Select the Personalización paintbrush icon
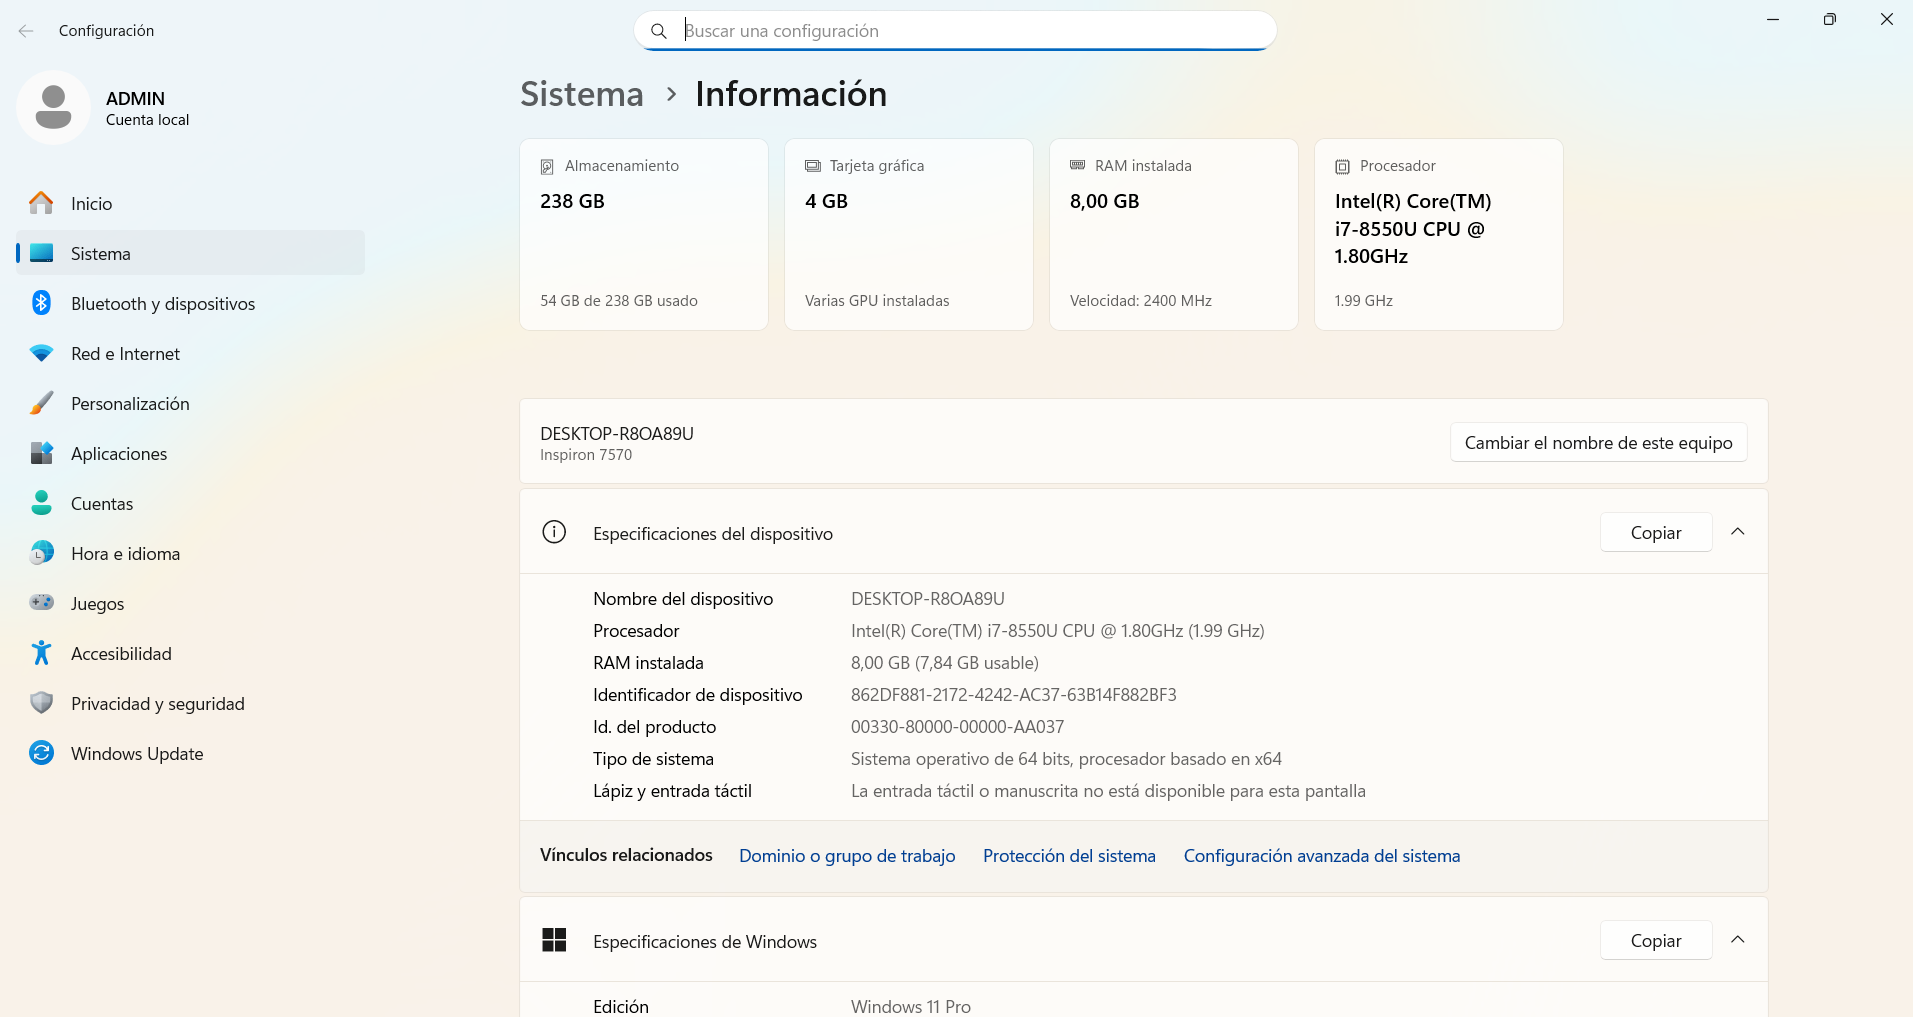The width and height of the screenshot is (1913, 1017). (x=41, y=403)
